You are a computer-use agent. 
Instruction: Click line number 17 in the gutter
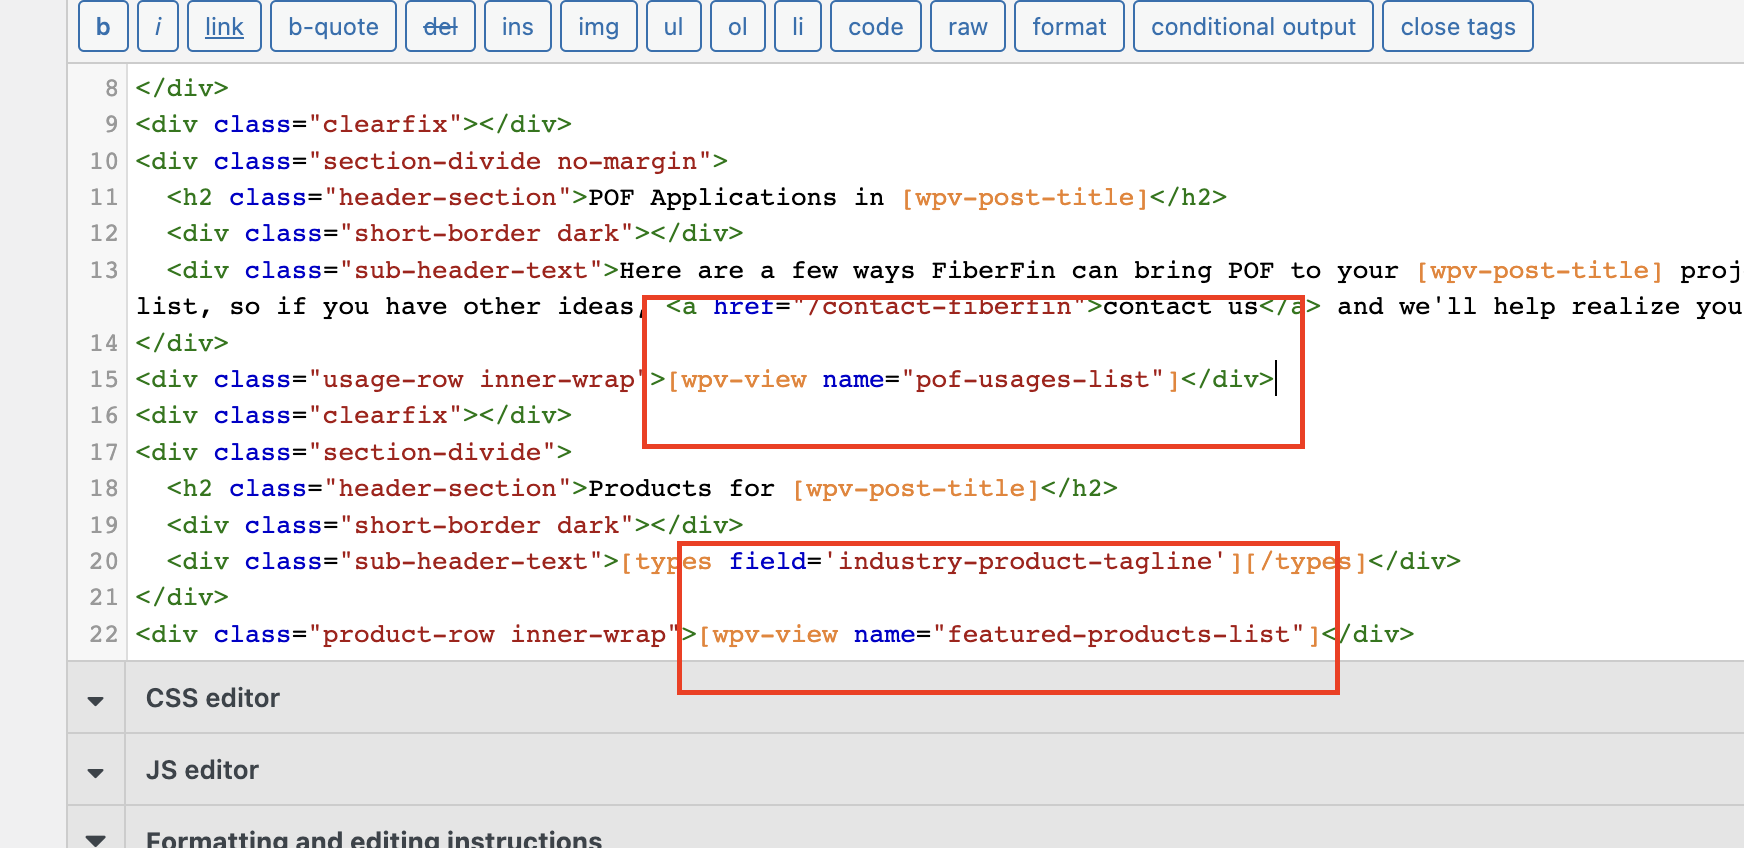[x=104, y=453]
